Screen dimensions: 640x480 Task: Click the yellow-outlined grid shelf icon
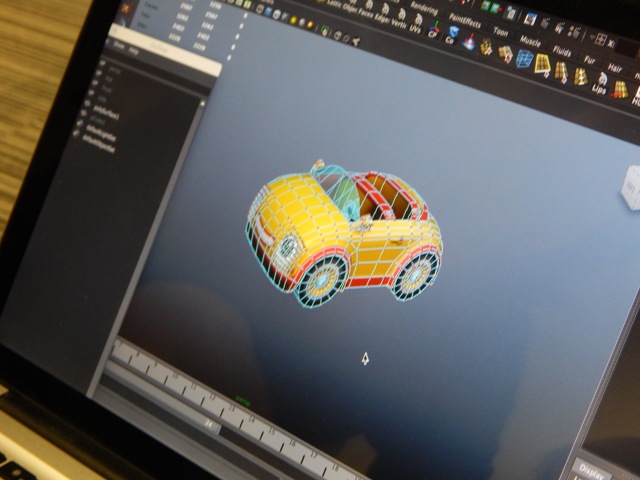[x=542, y=64]
